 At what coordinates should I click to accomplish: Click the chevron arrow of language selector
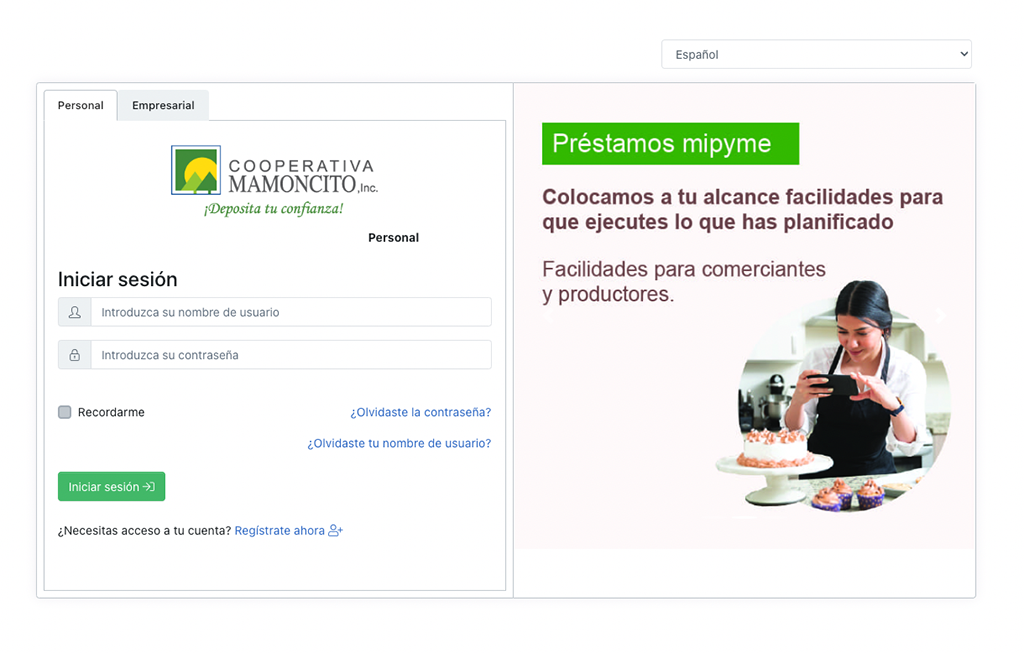point(963,55)
